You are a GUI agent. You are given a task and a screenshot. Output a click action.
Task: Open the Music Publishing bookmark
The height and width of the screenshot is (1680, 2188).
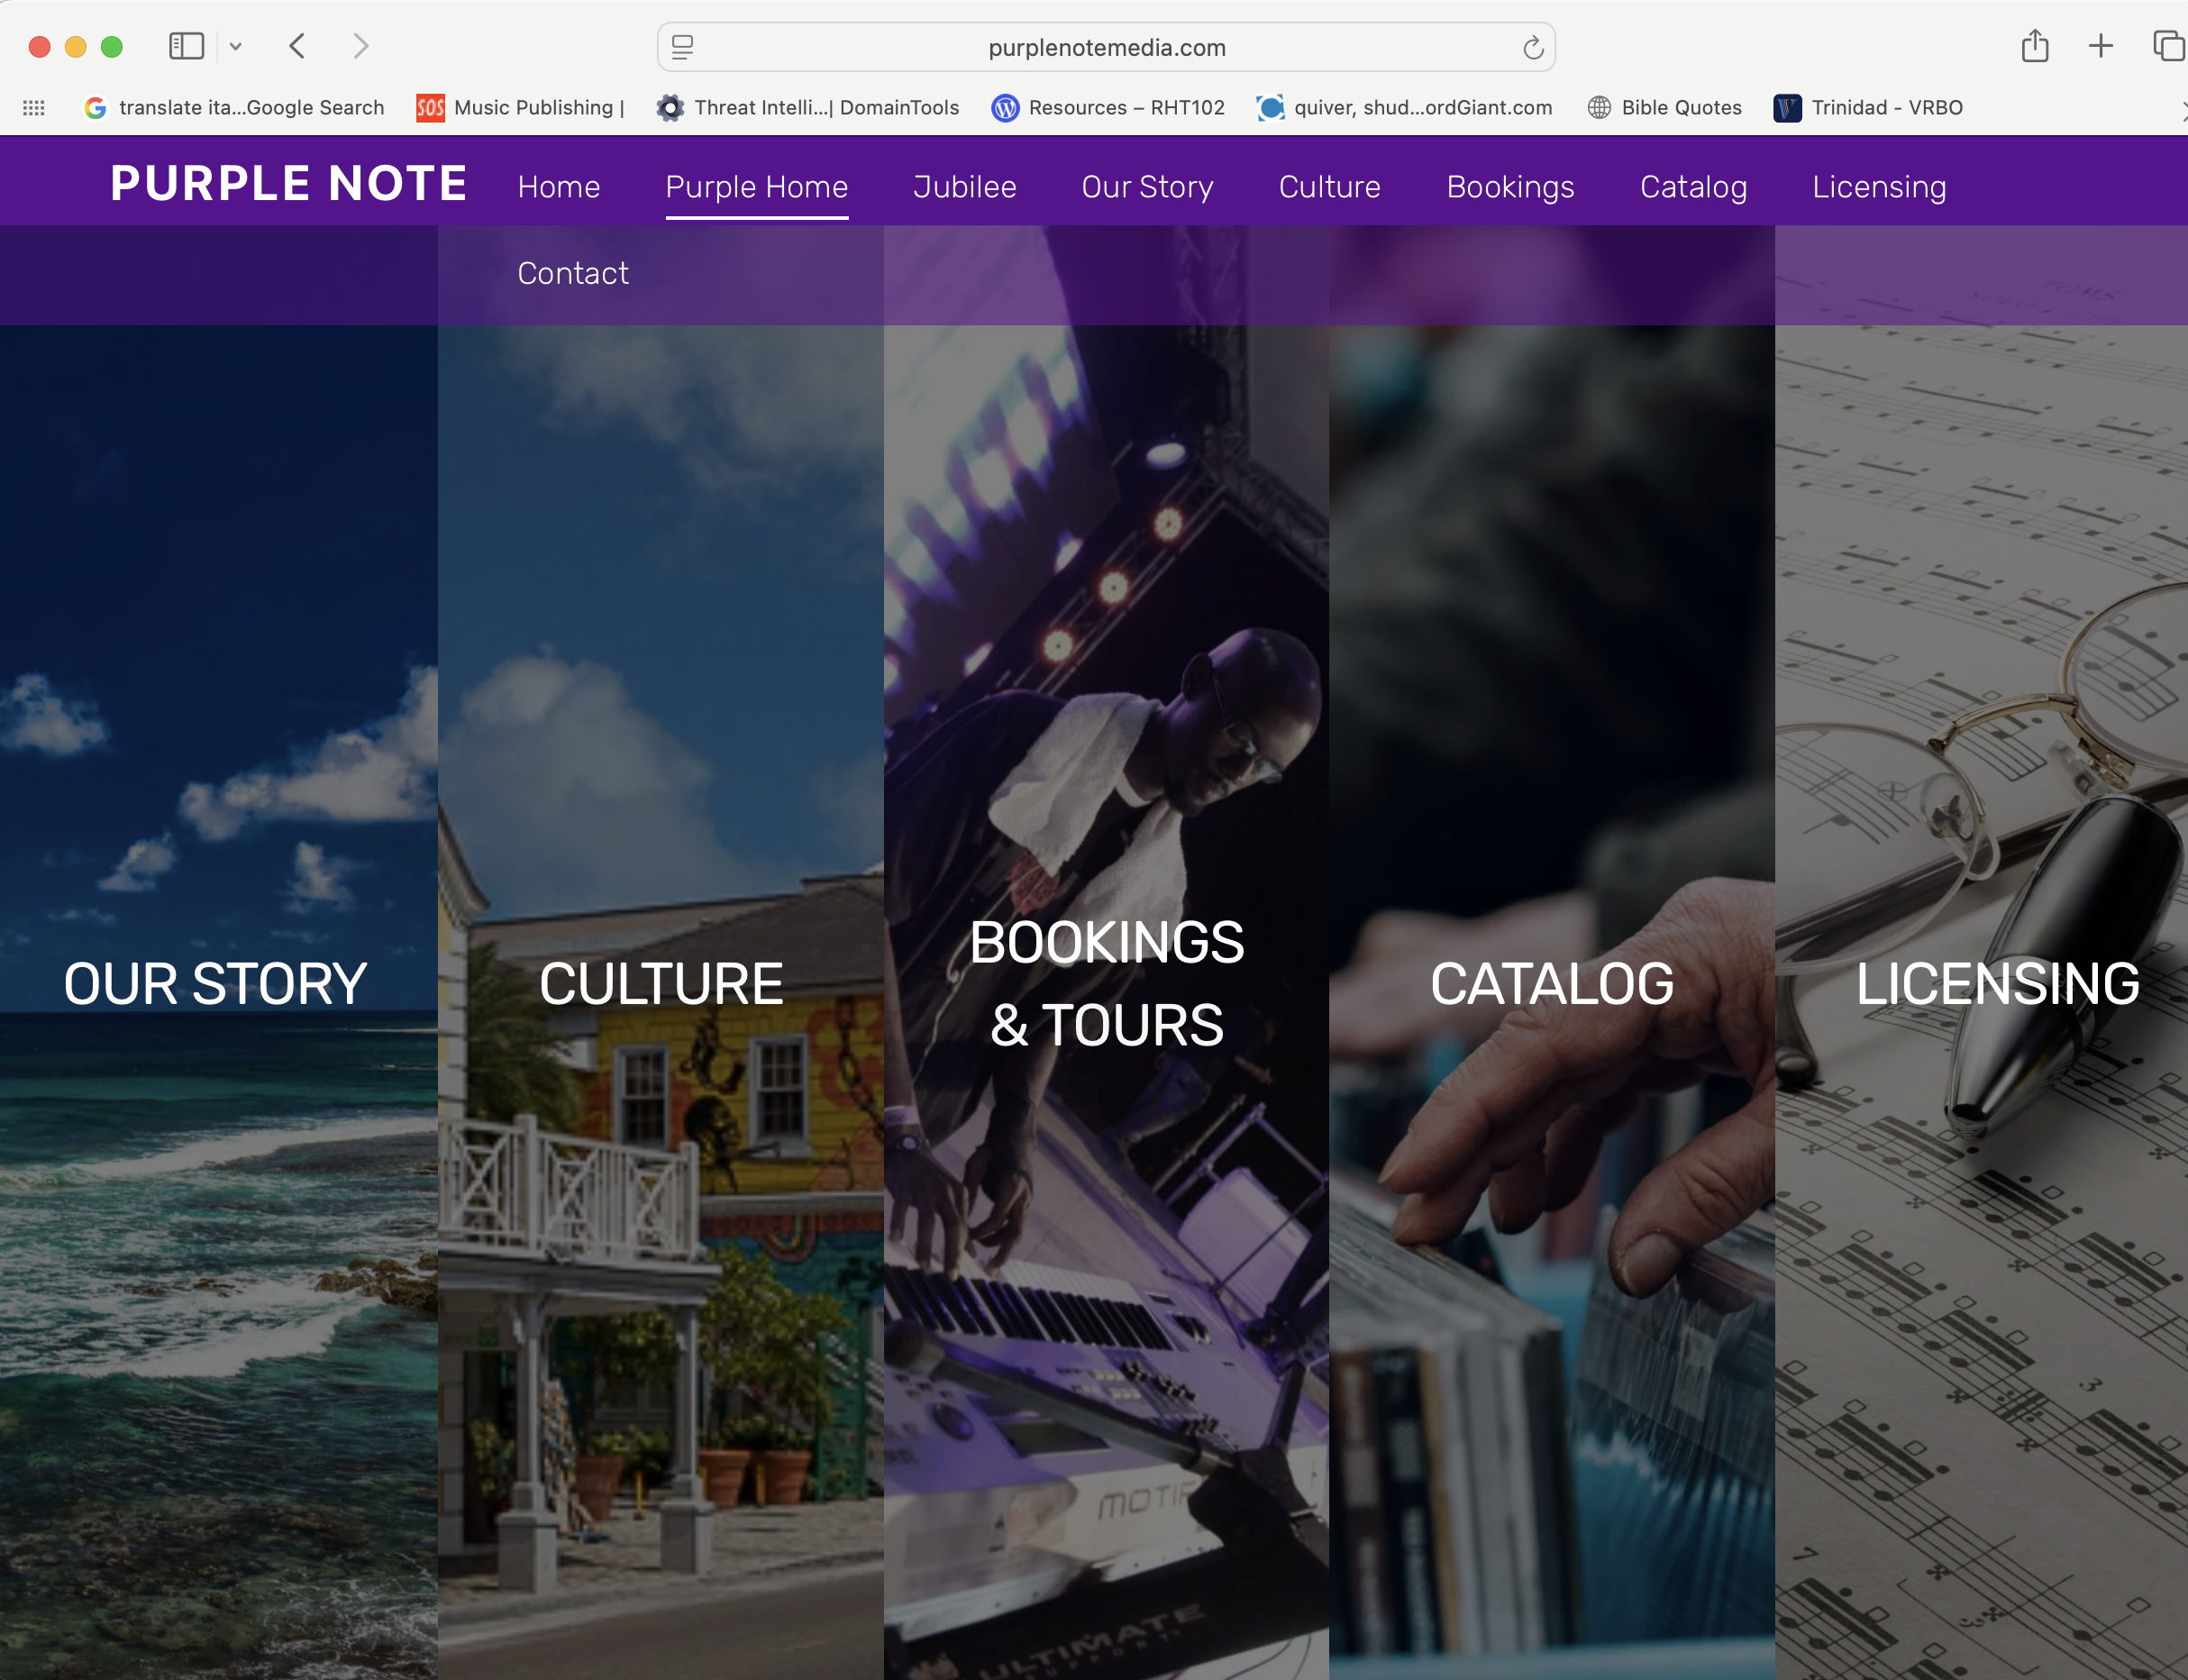(521, 108)
